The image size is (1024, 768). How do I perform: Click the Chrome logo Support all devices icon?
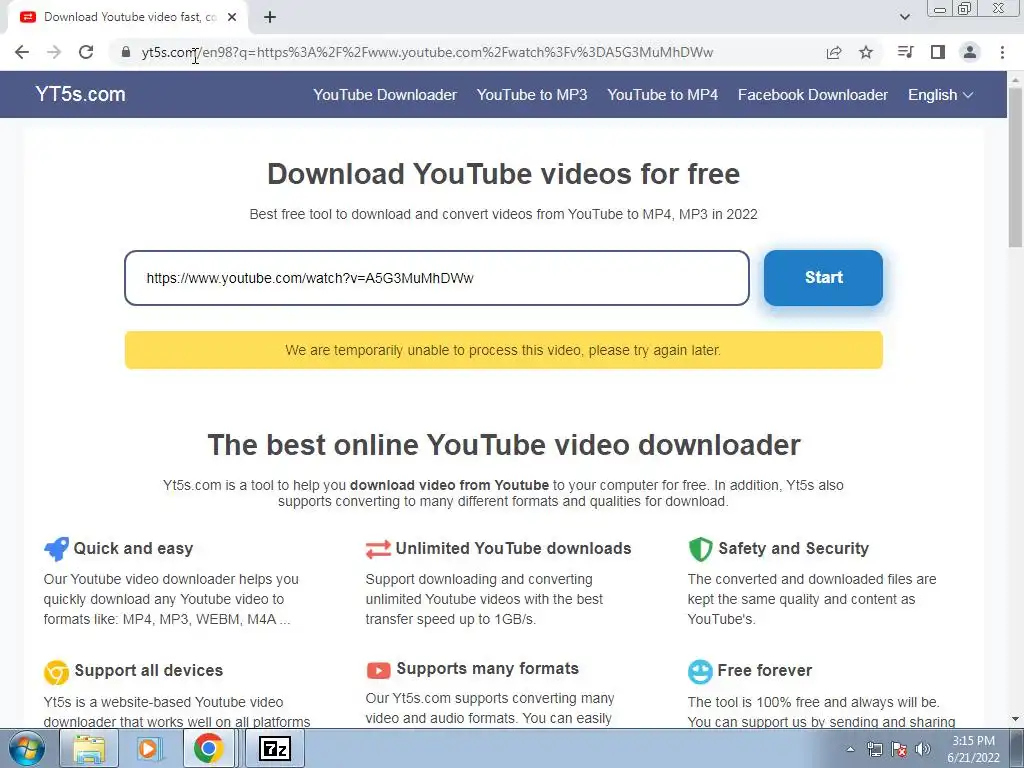pos(56,672)
